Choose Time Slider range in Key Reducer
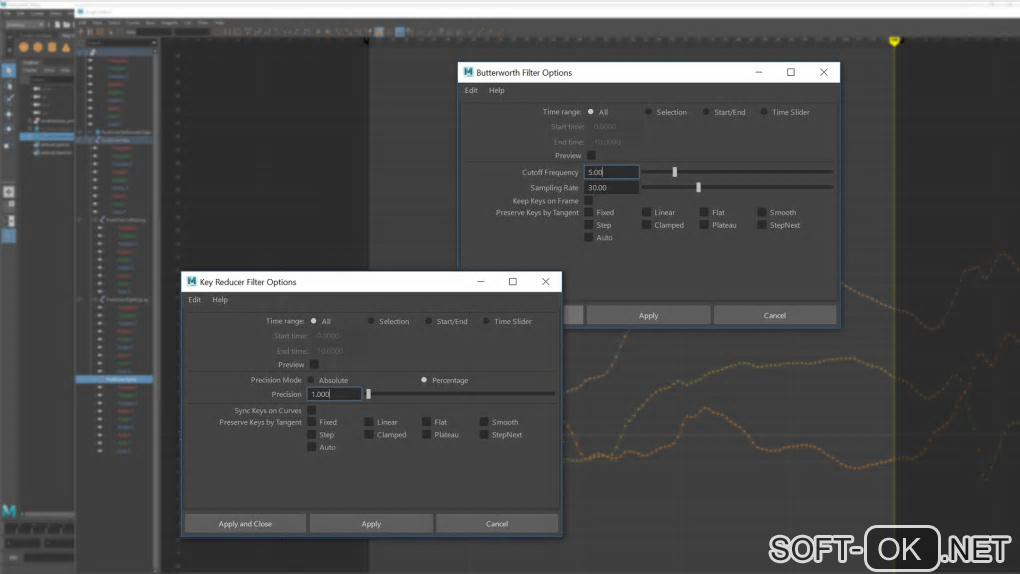This screenshot has width=1020, height=574. coord(486,321)
